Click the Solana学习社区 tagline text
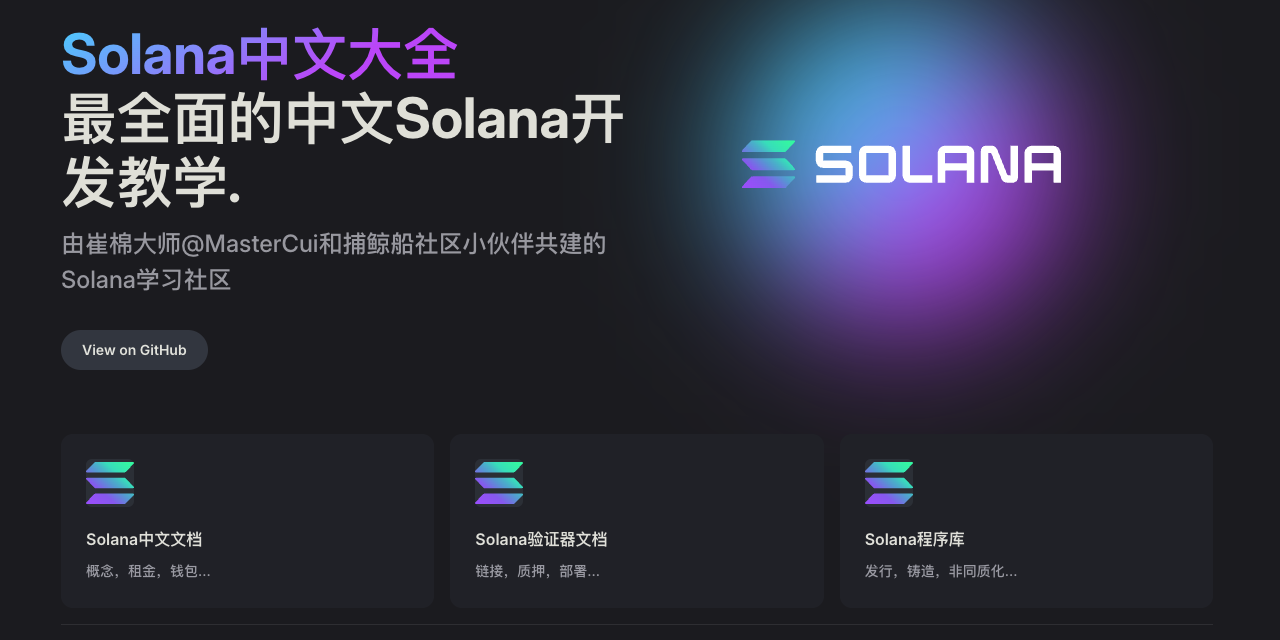Viewport: 1280px width, 640px height. 146,280
